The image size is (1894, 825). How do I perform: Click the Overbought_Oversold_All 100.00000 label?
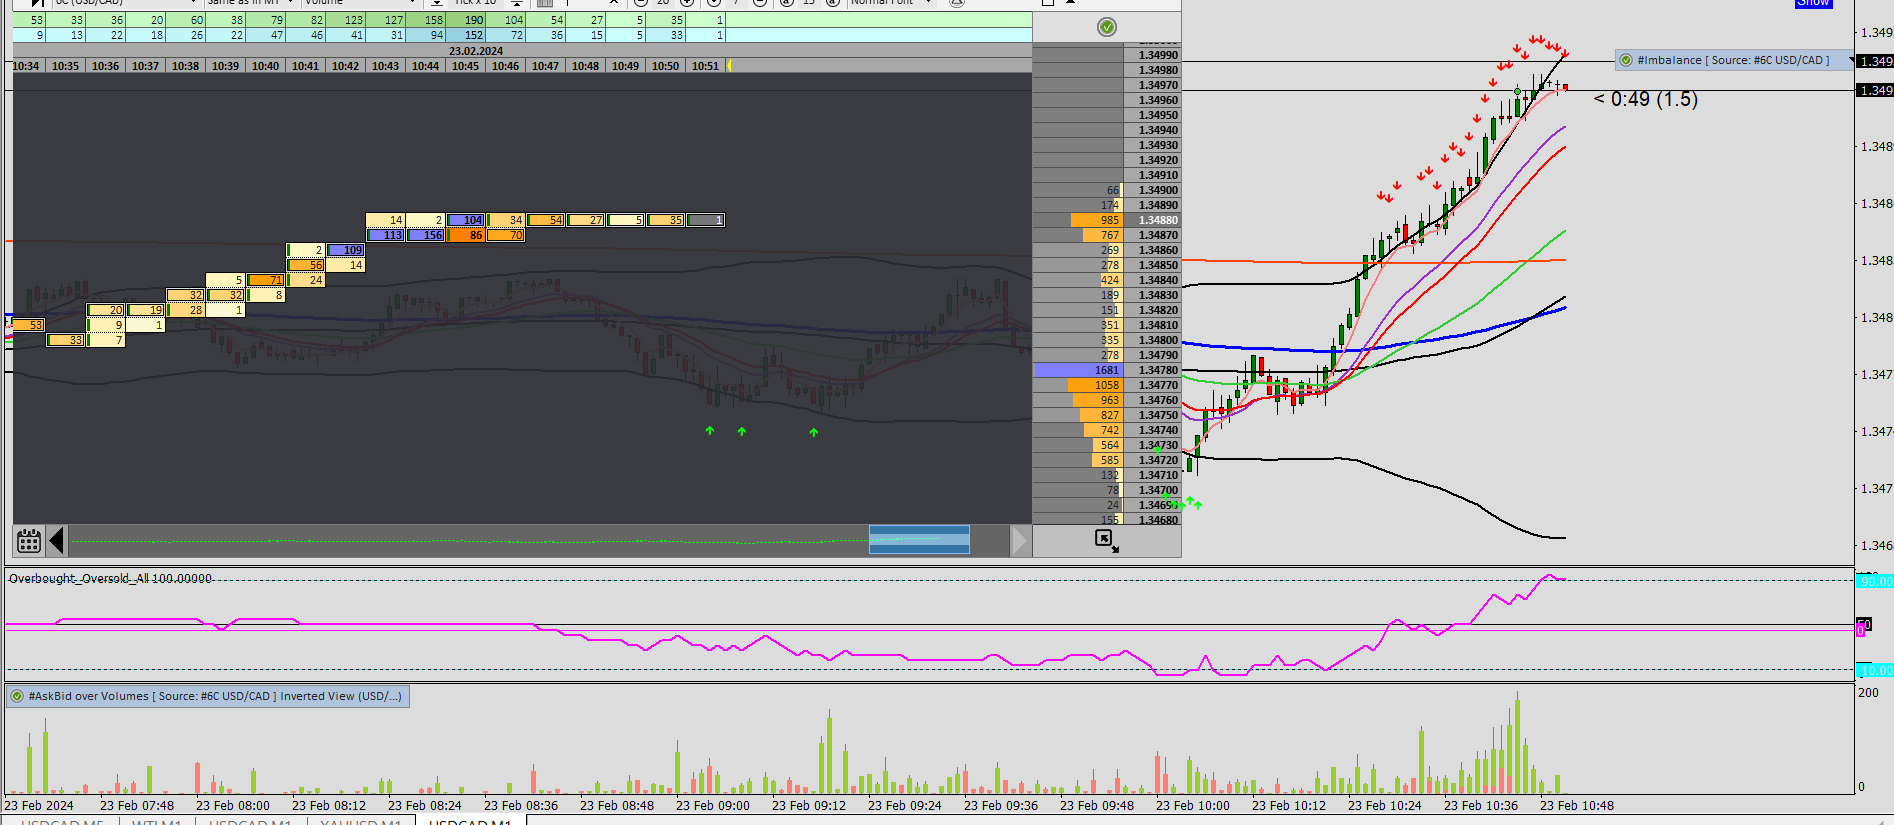point(110,578)
